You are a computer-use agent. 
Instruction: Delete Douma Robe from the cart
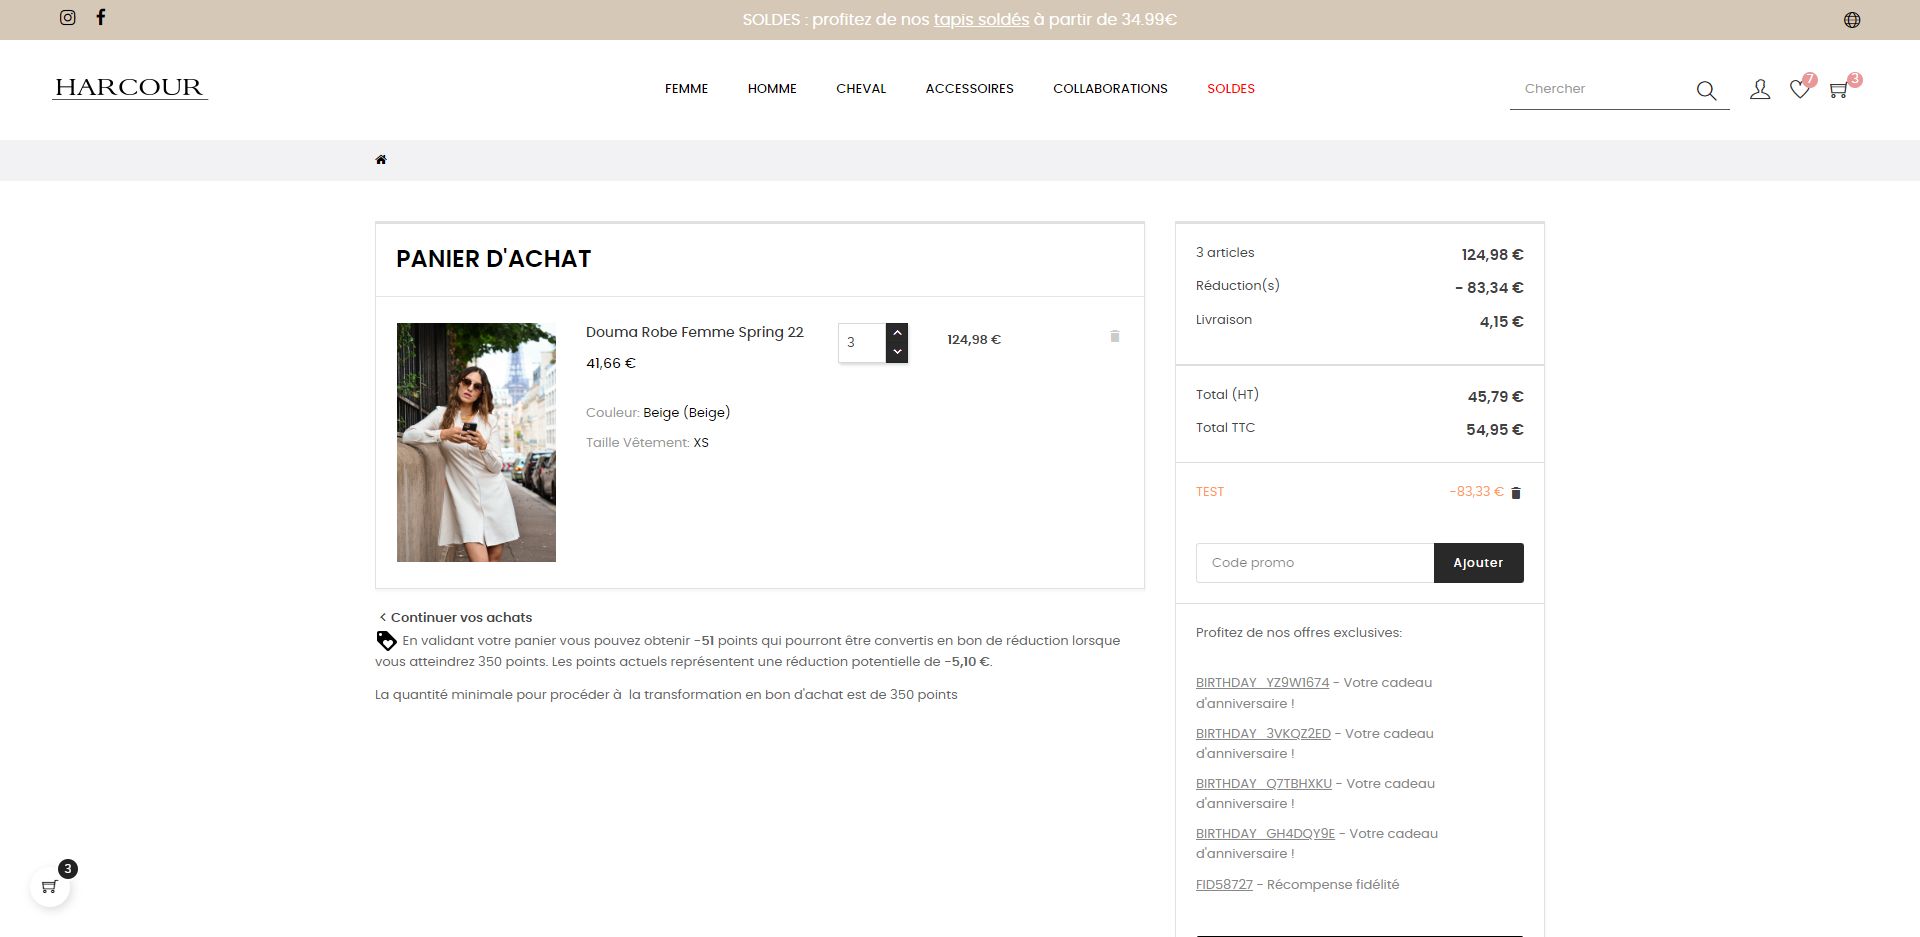1115,336
